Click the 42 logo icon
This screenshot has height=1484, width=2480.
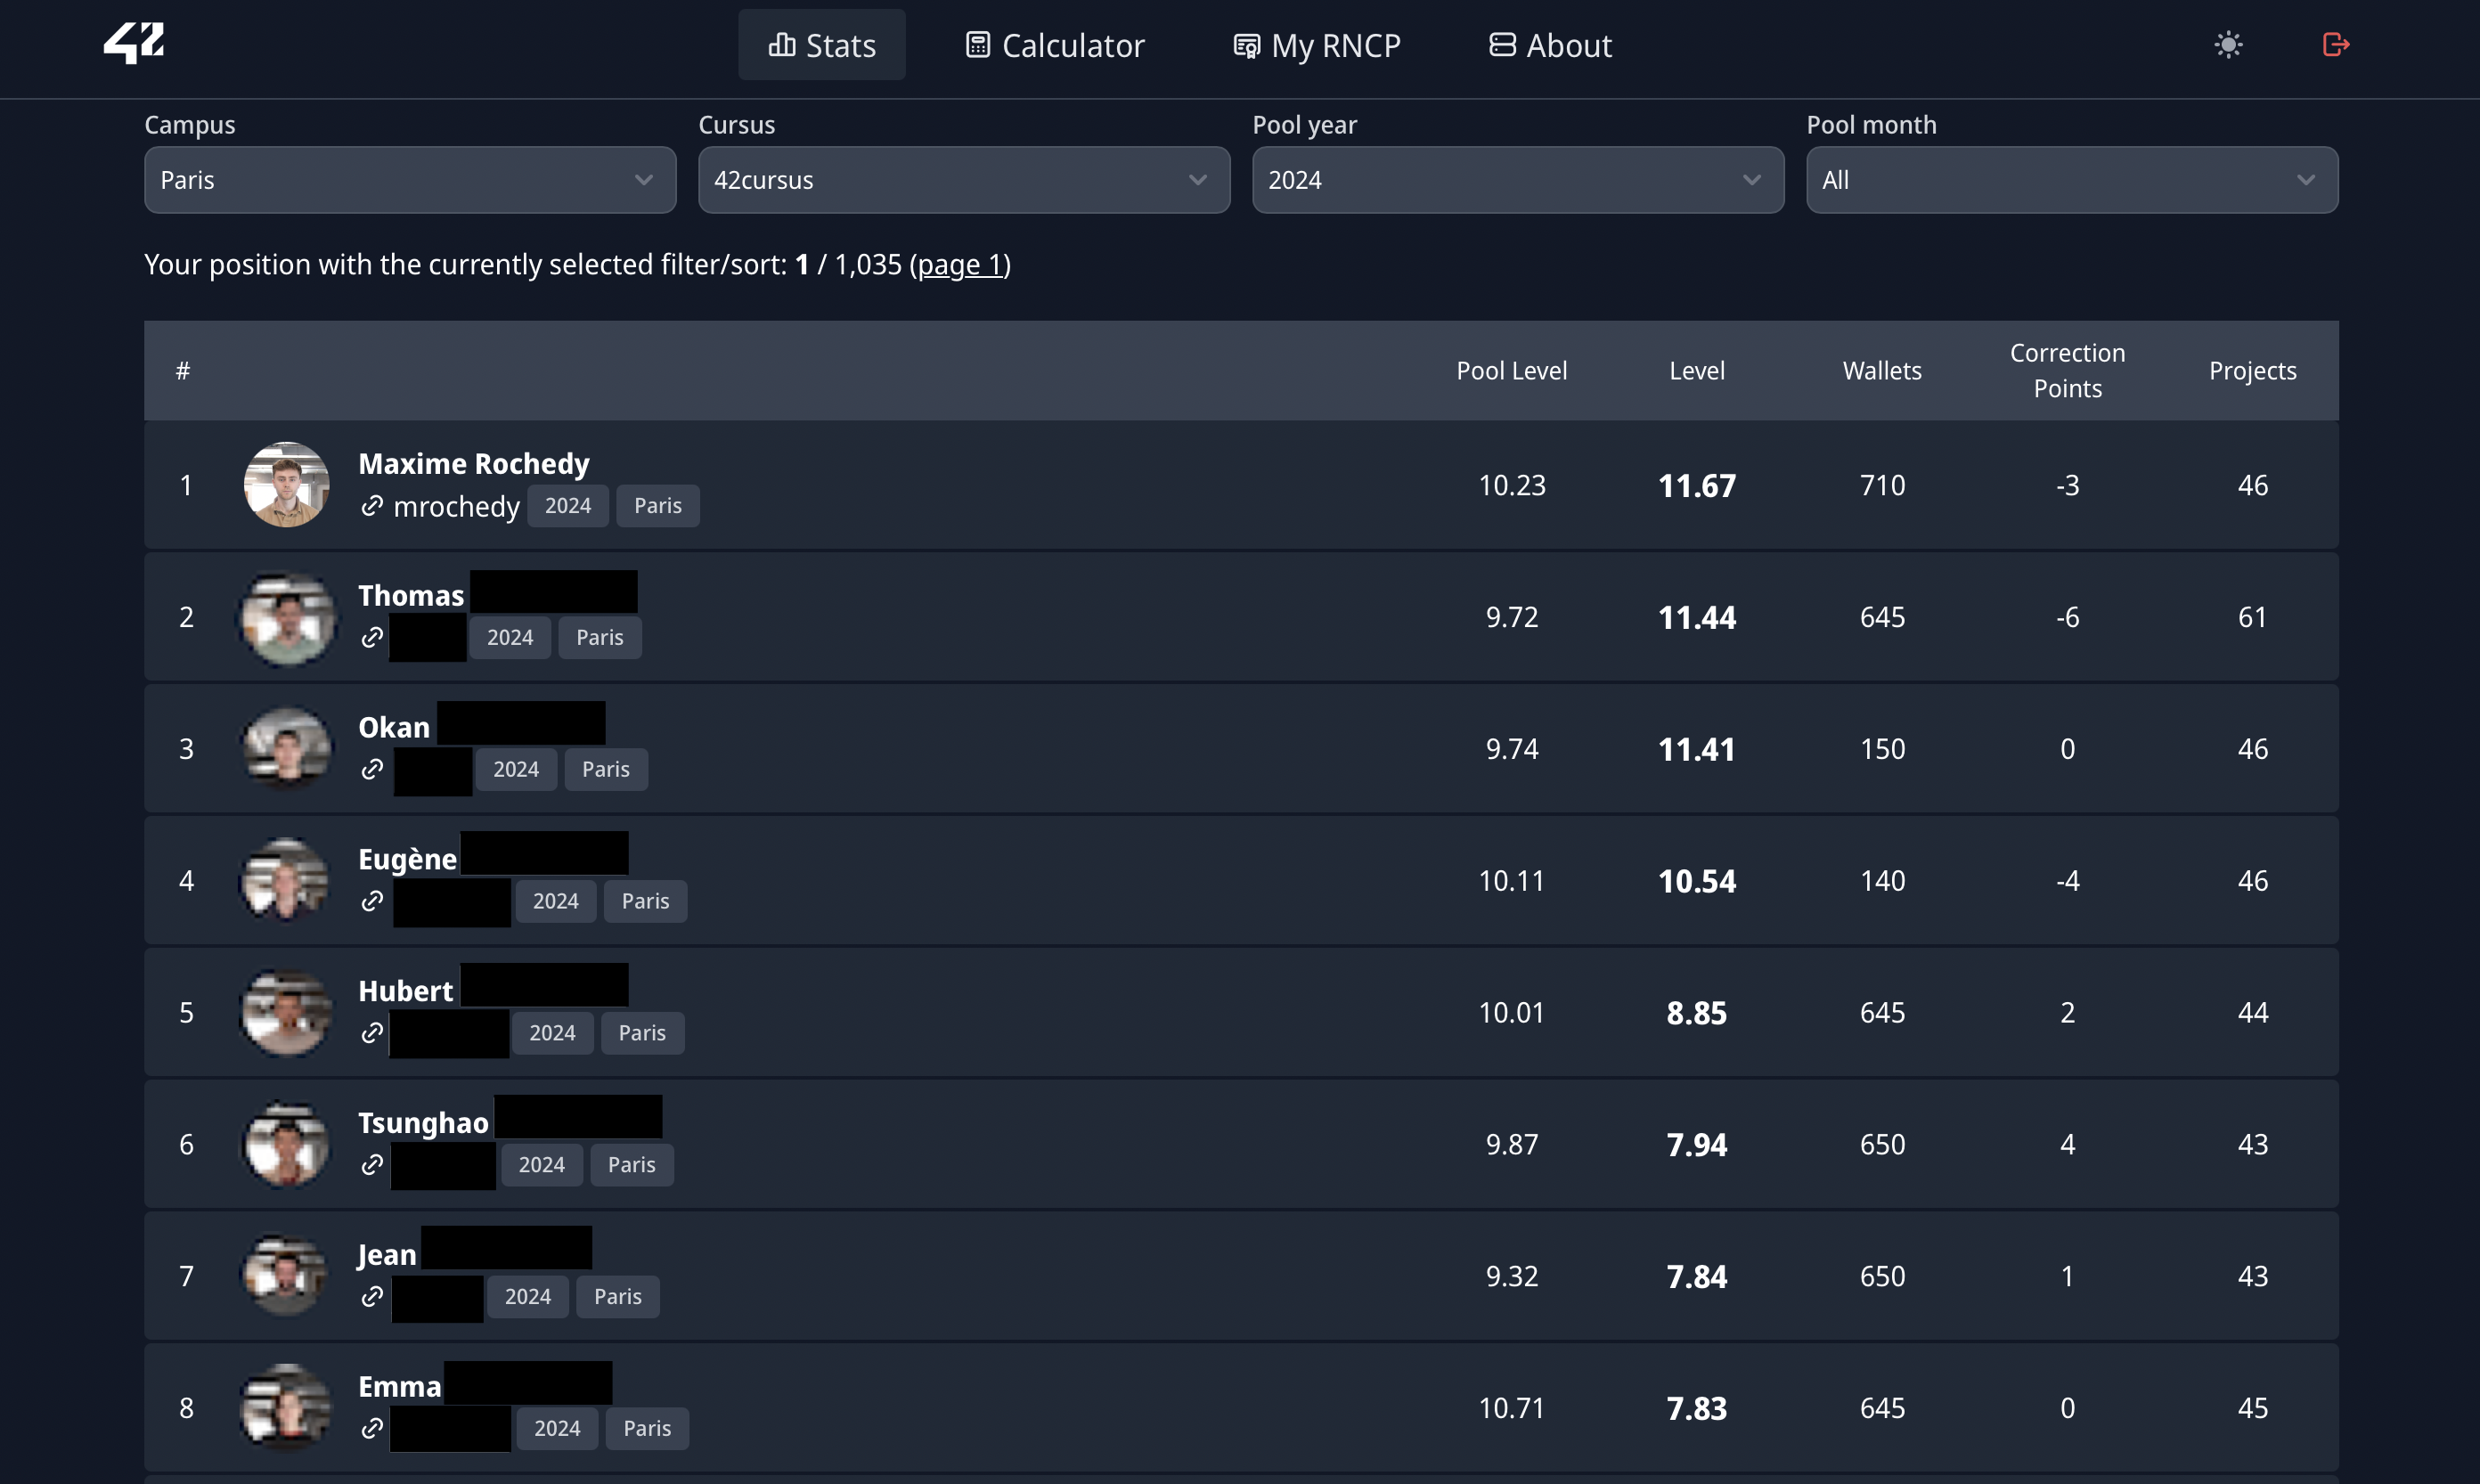click(134, 43)
